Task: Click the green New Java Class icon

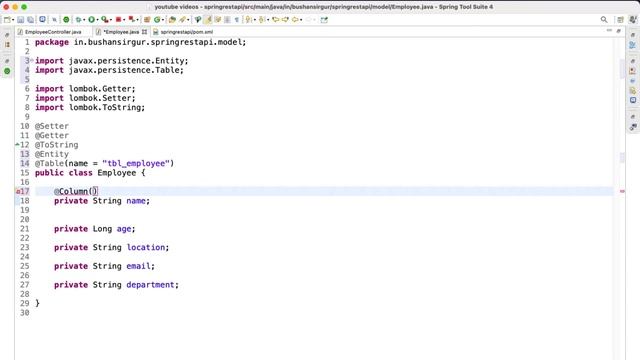Action: coord(157,20)
